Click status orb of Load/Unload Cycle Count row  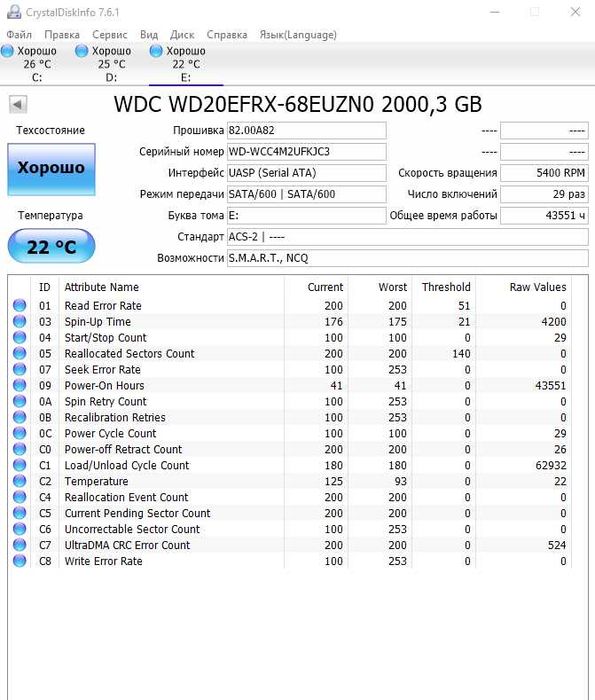click(20, 465)
